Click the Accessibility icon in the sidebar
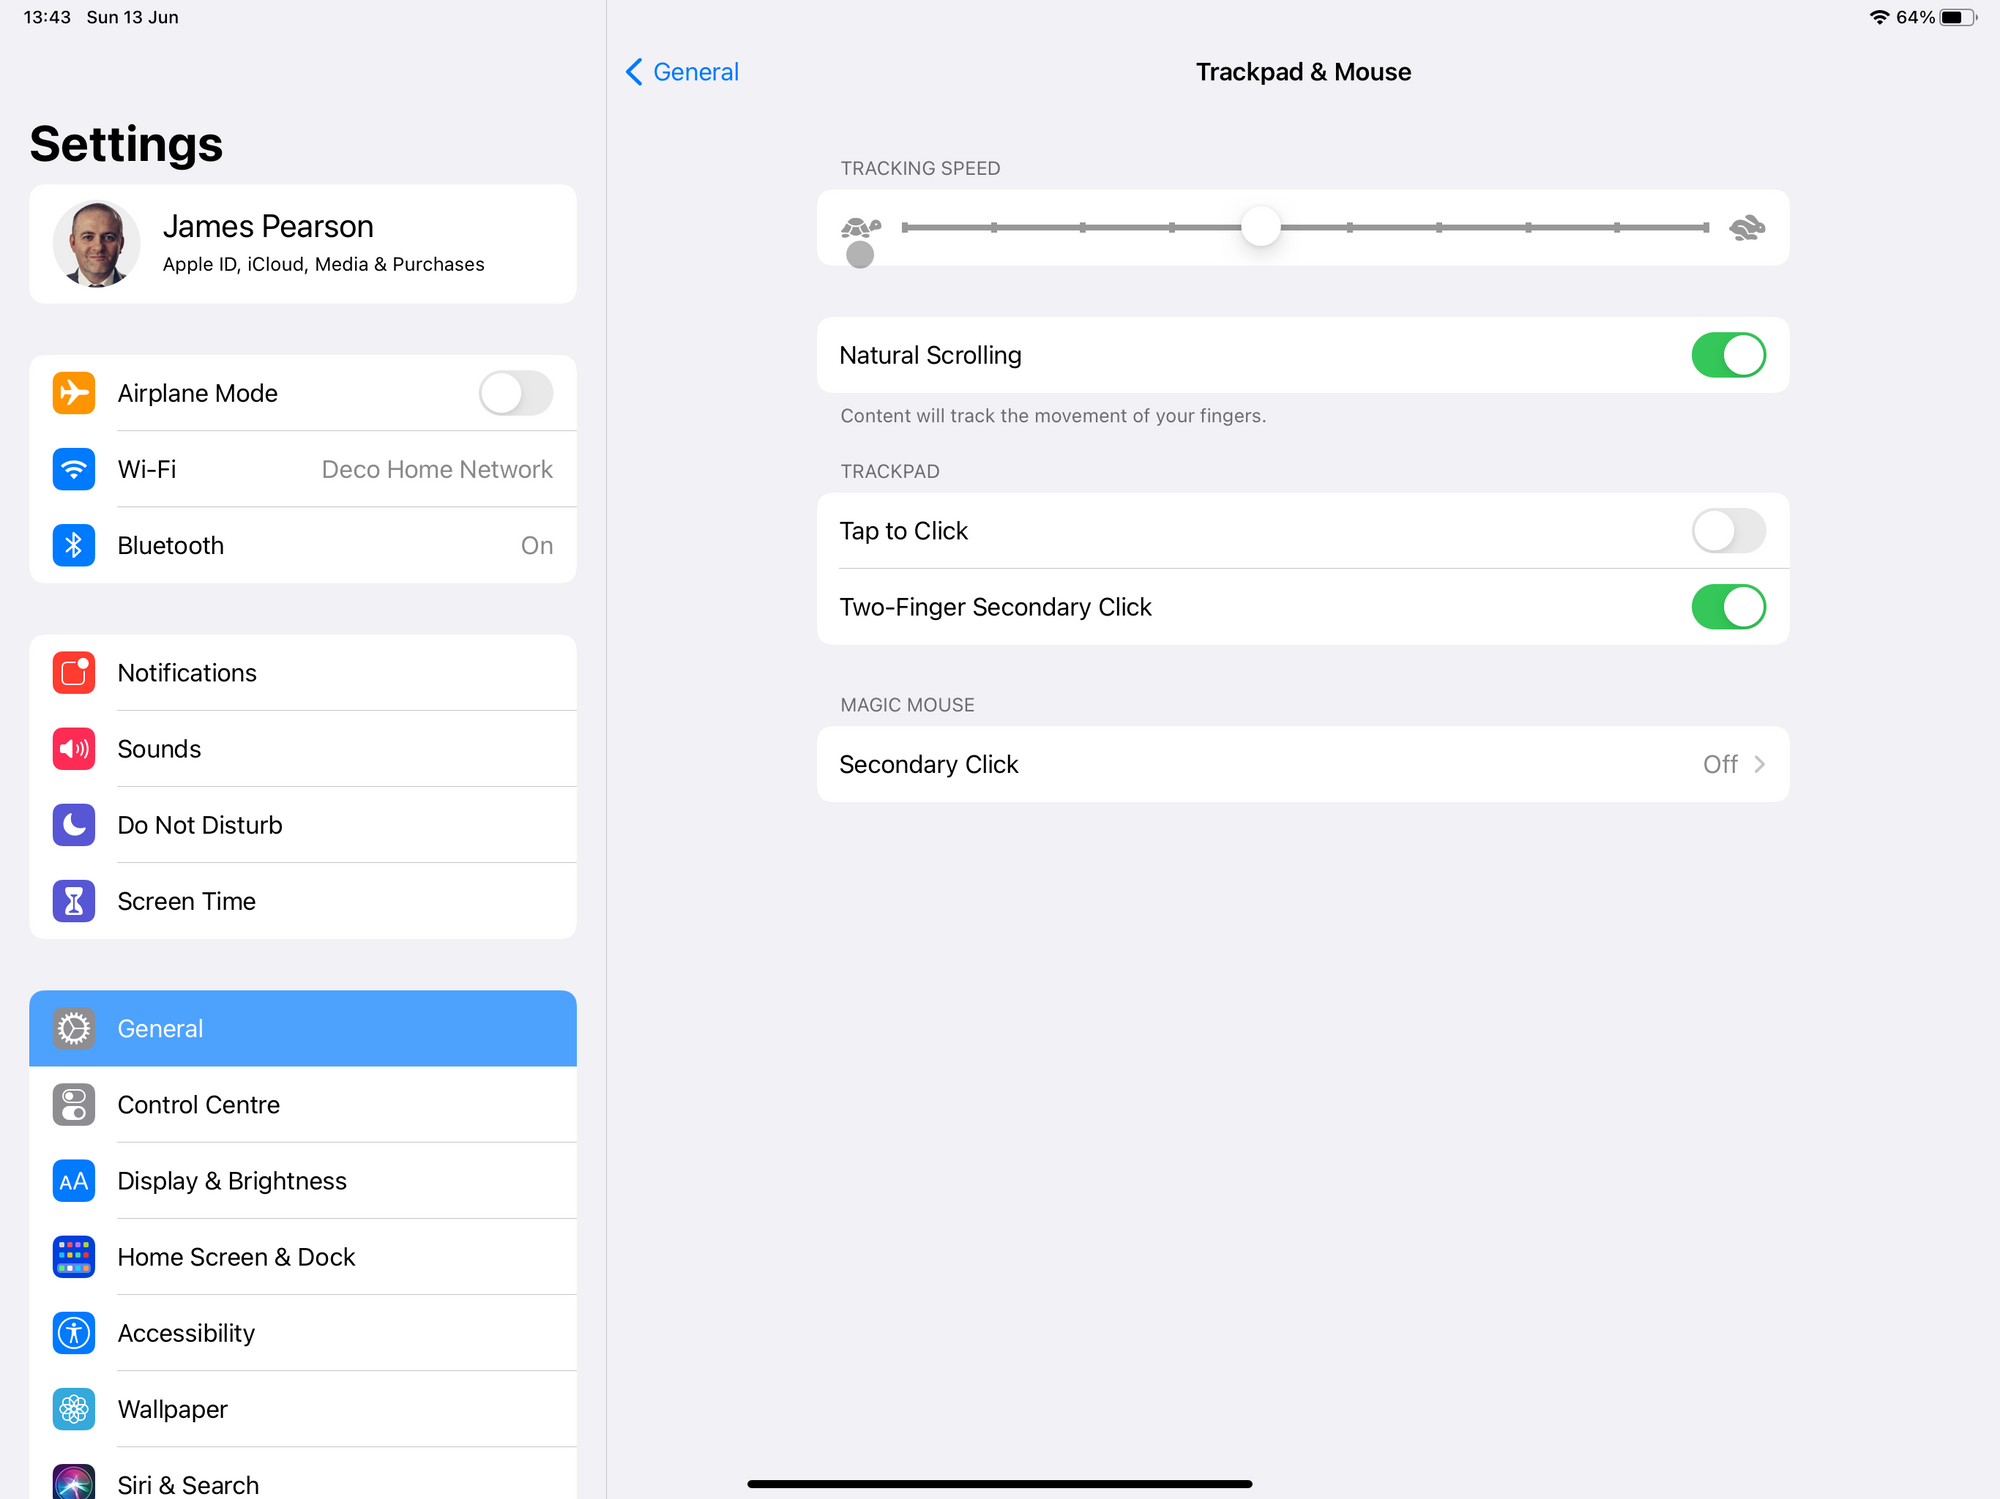 pos(73,1332)
